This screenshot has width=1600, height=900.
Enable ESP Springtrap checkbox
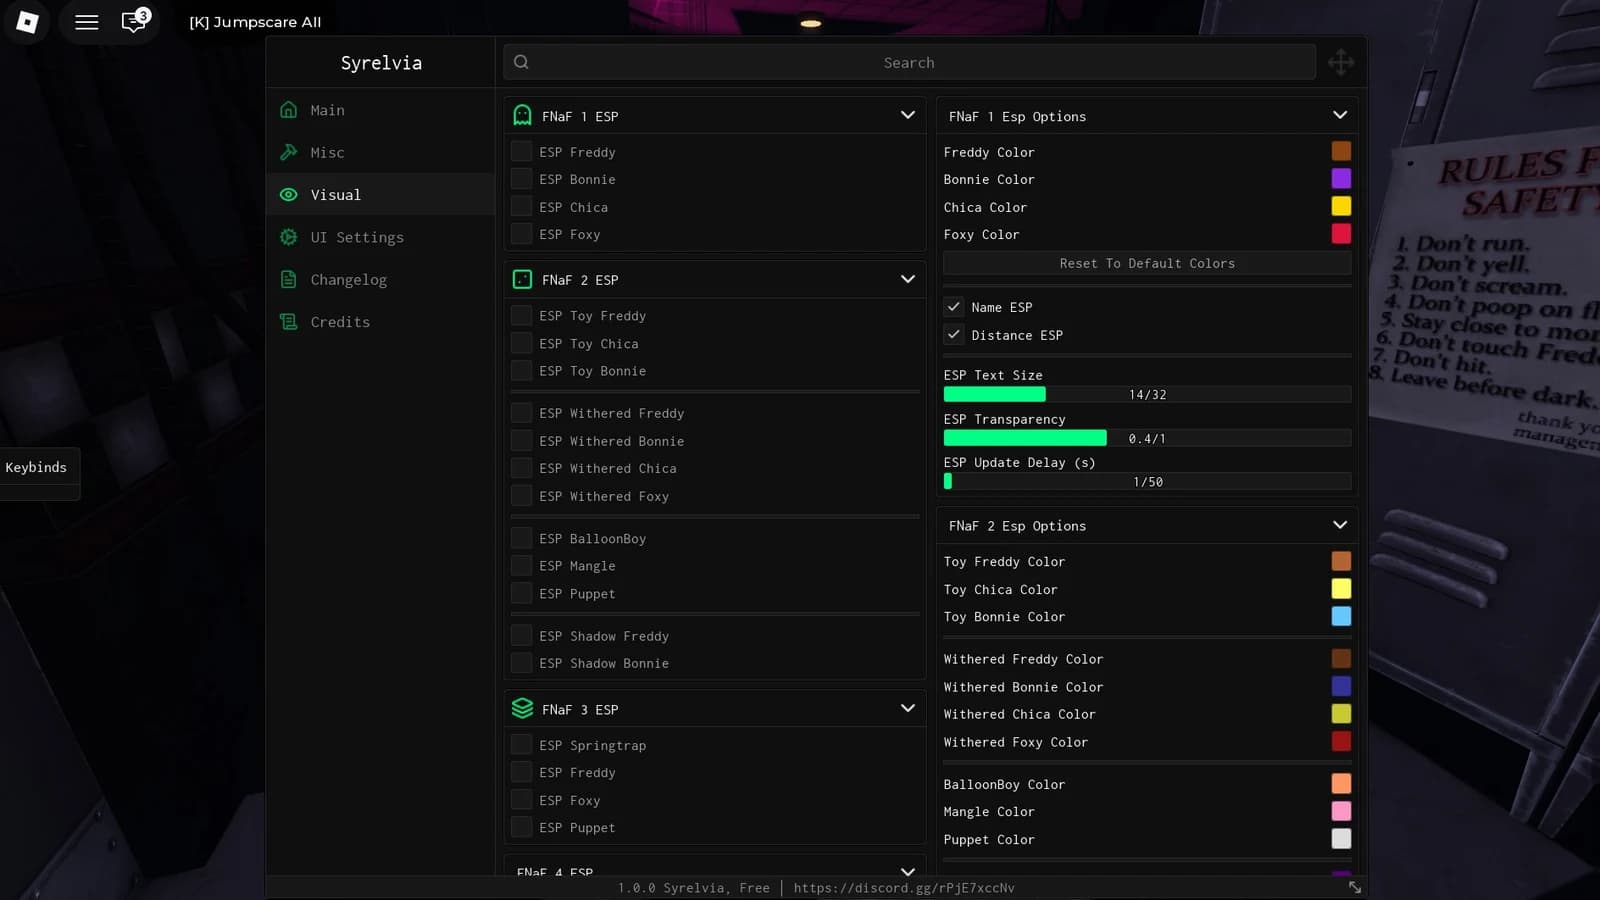click(x=521, y=745)
